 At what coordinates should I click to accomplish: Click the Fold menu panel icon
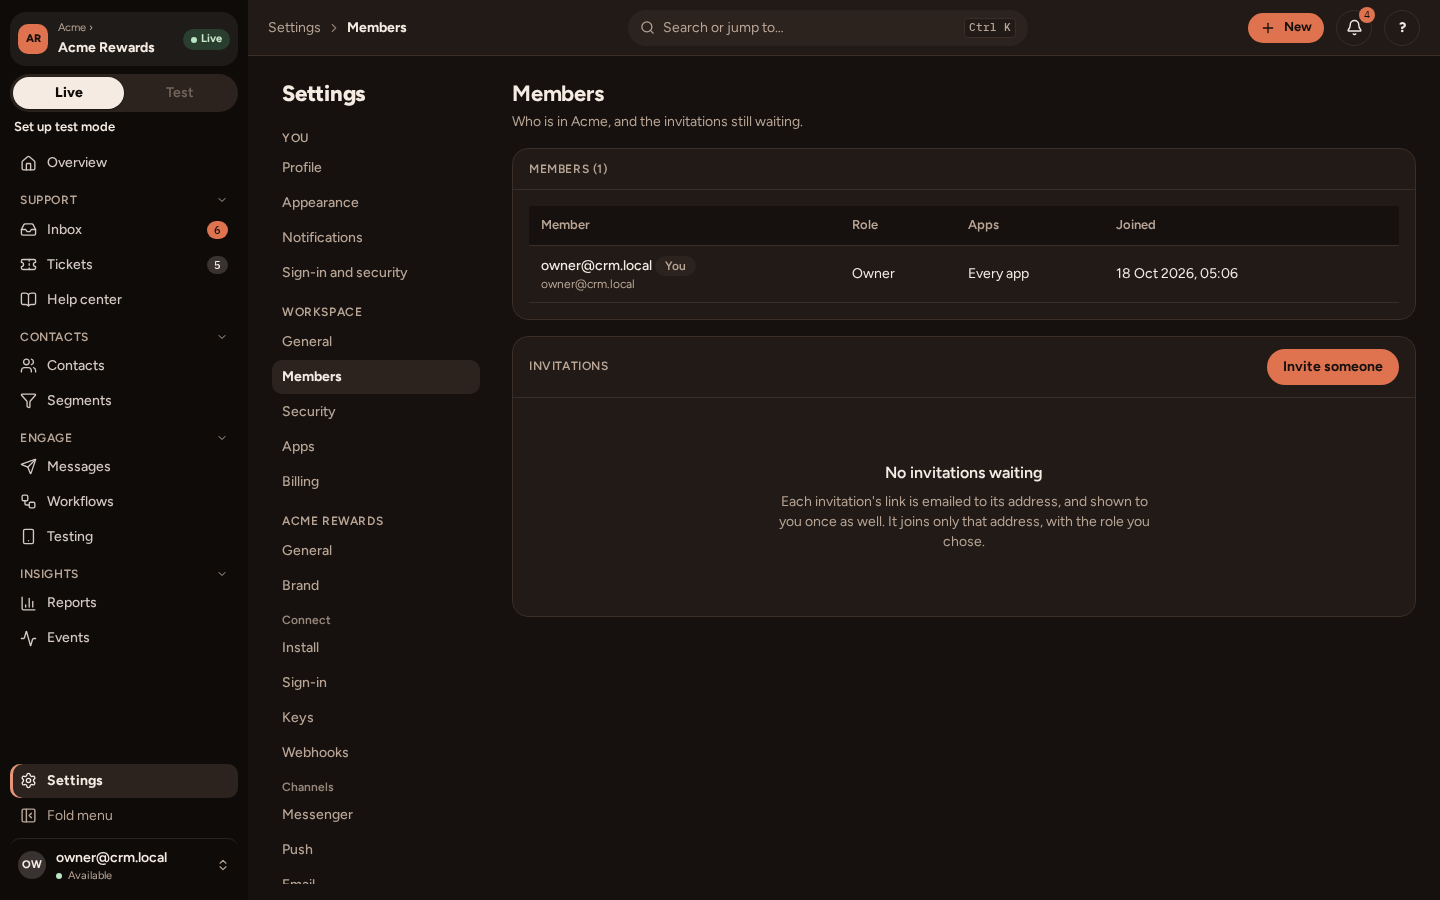pyautogui.click(x=29, y=816)
